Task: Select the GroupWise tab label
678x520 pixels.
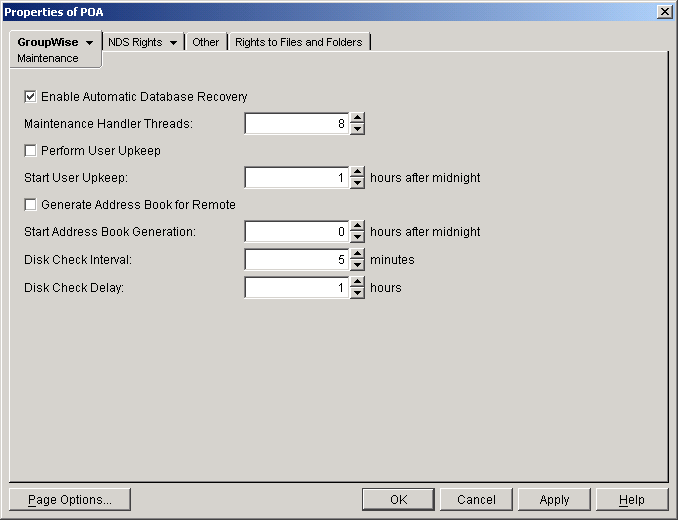Action: click(x=48, y=42)
